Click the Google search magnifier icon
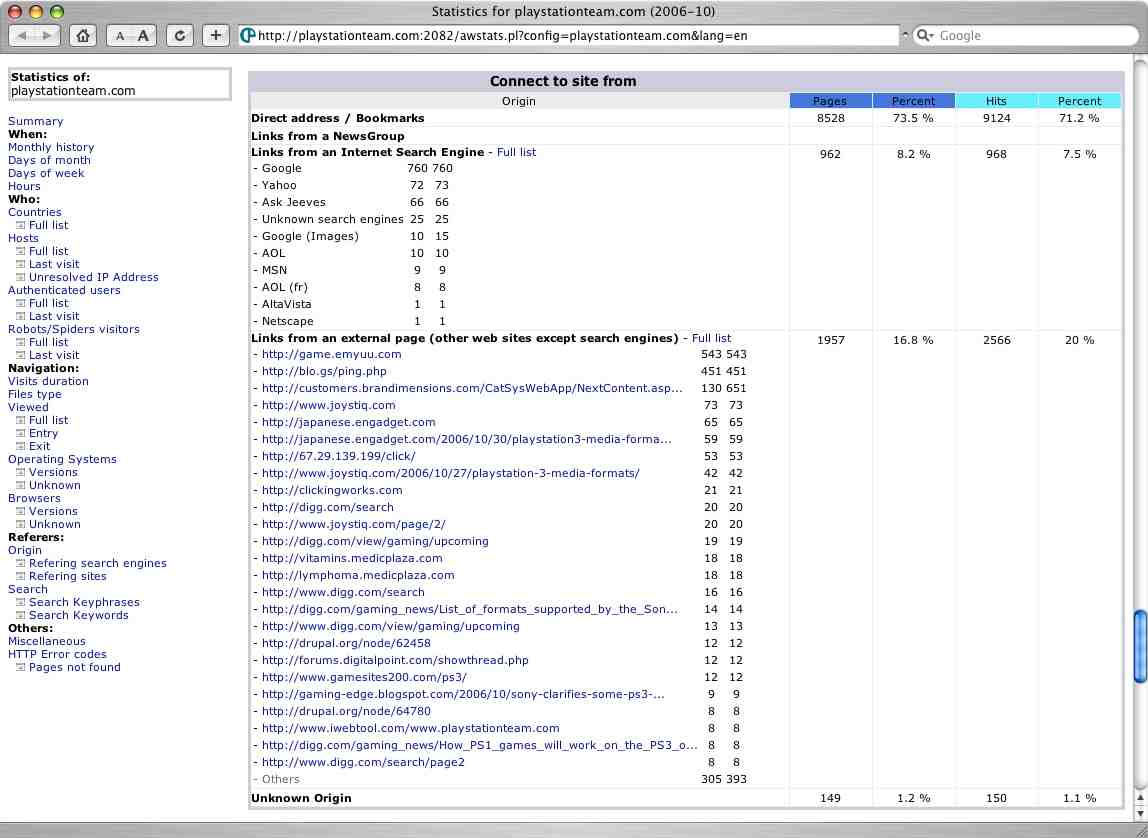The image size is (1148, 838). coord(925,35)
